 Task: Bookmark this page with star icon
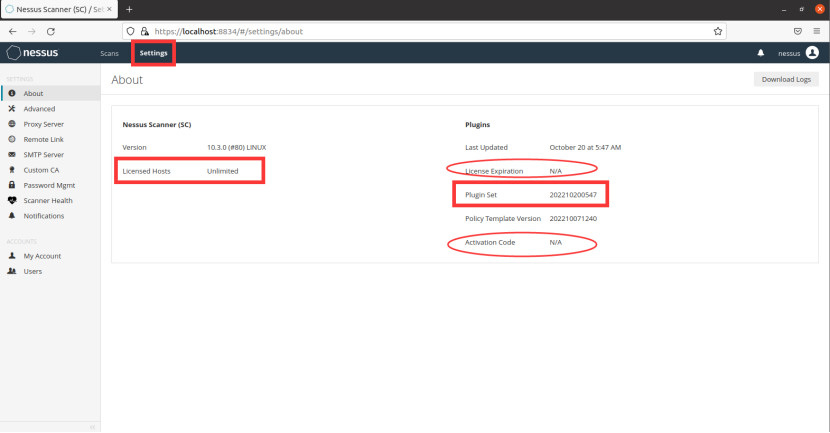(x=718, y=31)
